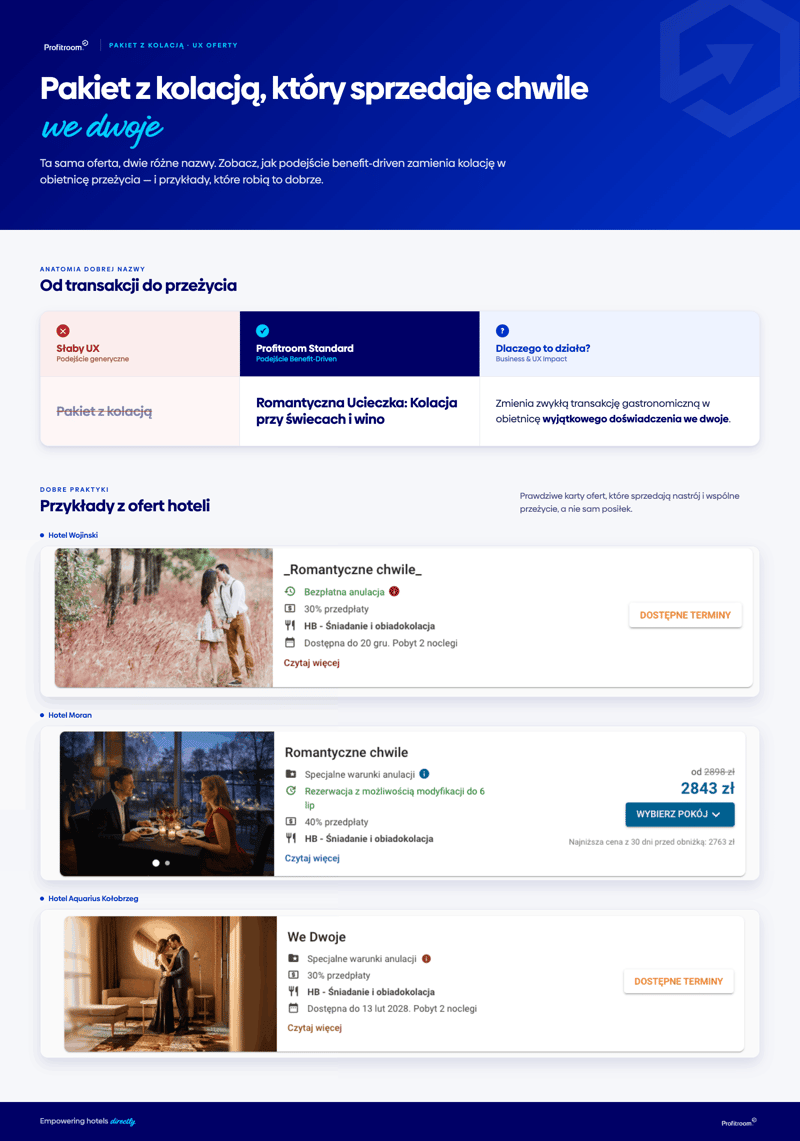Image resolution: width=800 pixels, height=1141 pixels.
Task: Click the free cancellation clock icon in Hotel Wojinski card
Action: pos(290,592)
